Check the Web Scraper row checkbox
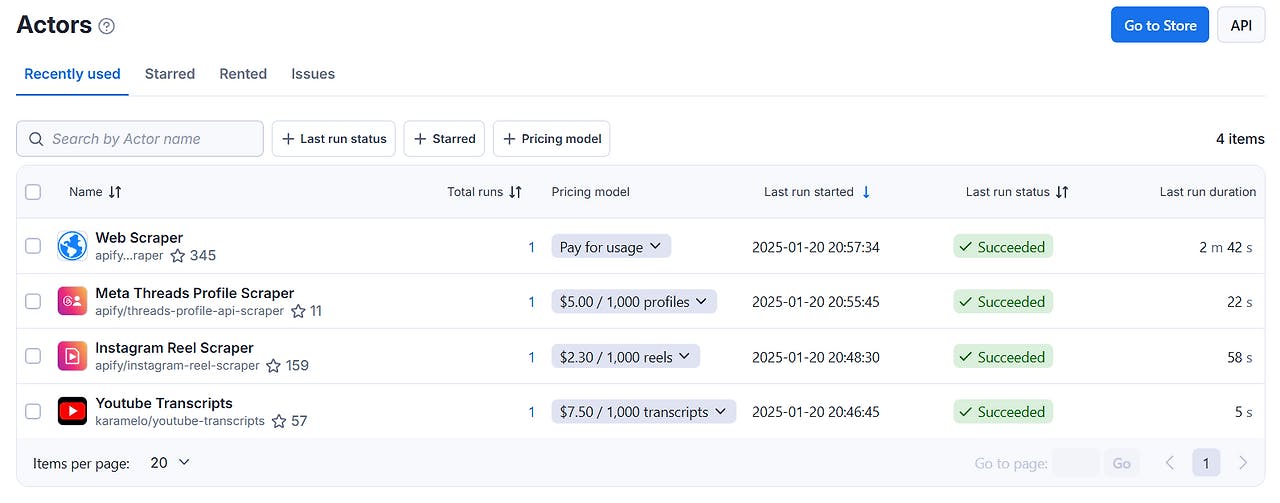Image resolution: width=1280 pixels, height=503 pixels. click(x=33, y=246)
